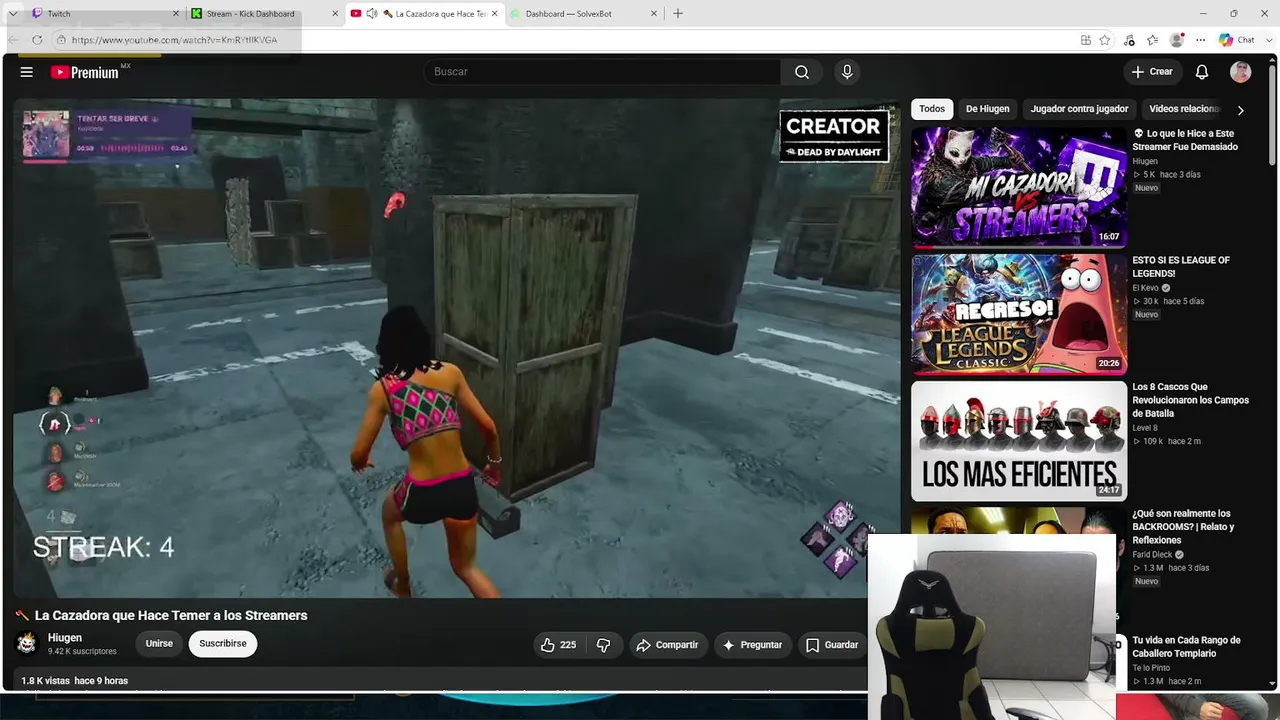Select the De Hiugen filter chip
Screen dimensions: 1280x720
click(987, 109)
